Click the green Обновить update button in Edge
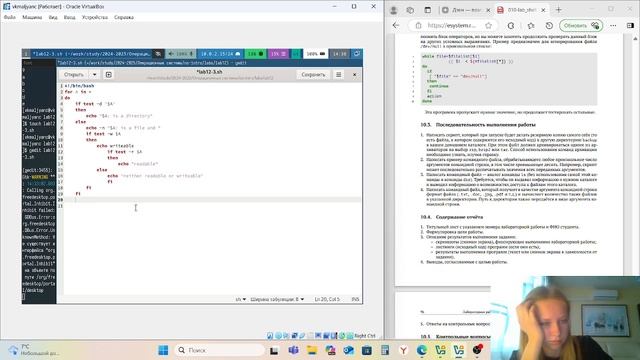The height and width of the screenshot is (360, 640). (x=581, y=25)
